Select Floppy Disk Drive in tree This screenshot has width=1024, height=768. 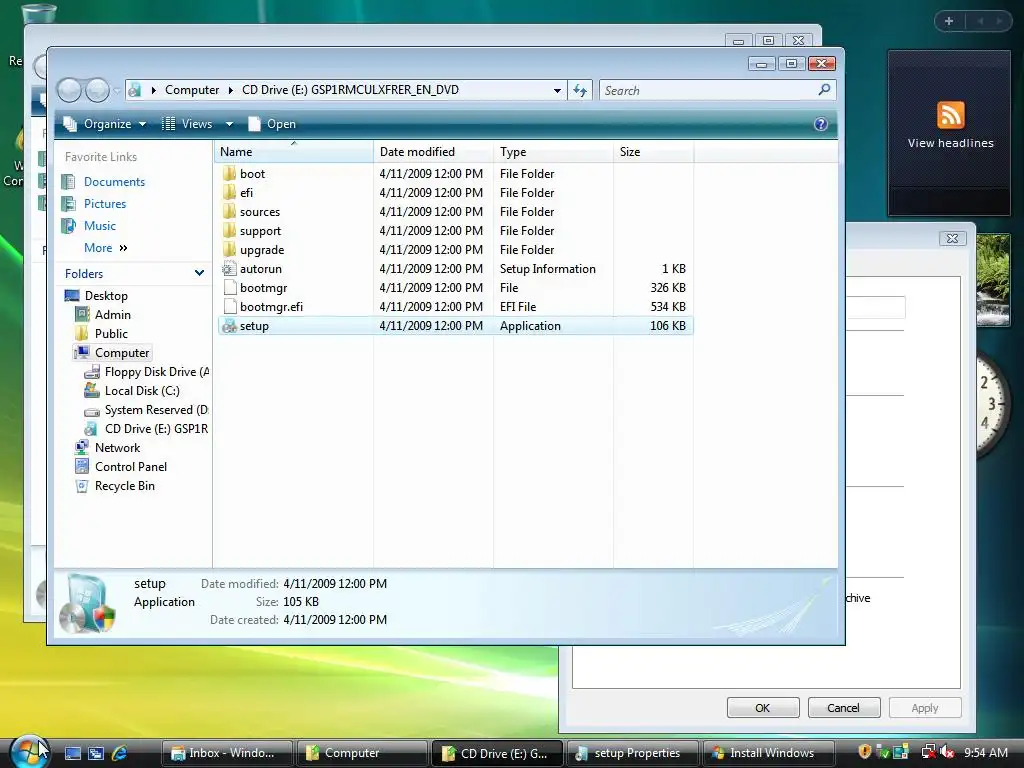pos(157,372)
